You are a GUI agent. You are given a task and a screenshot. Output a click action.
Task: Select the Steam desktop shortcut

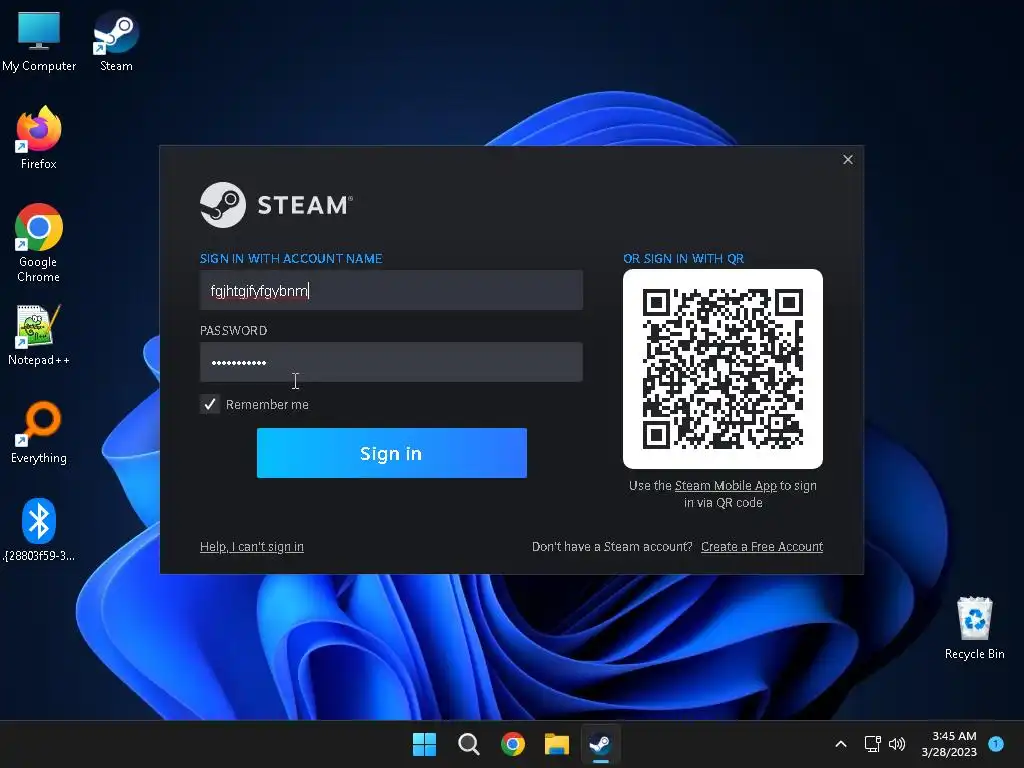[x=116, y=40]
